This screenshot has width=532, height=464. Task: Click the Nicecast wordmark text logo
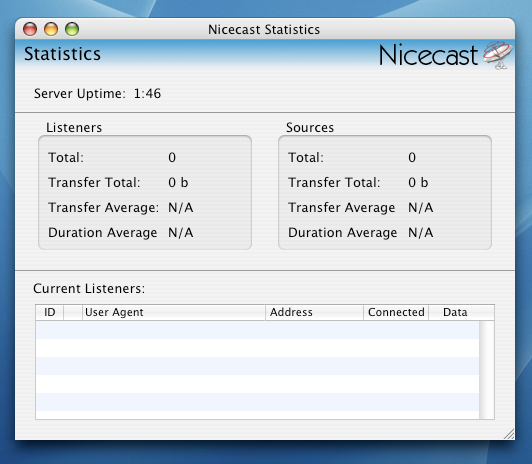click(429, 55)
